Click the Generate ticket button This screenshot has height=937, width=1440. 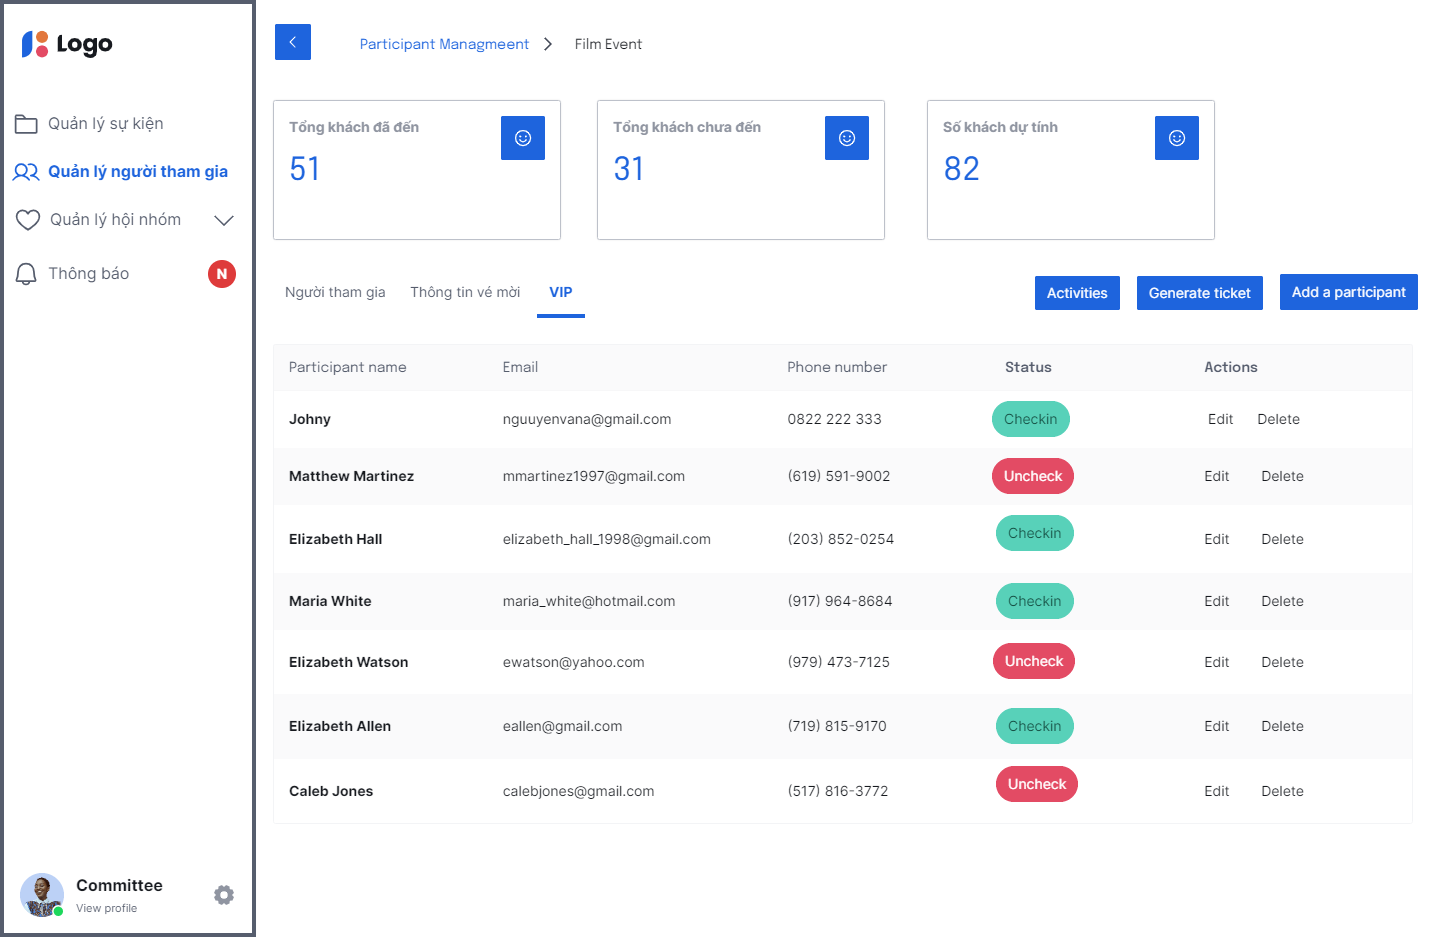(x=1199, y=293)
